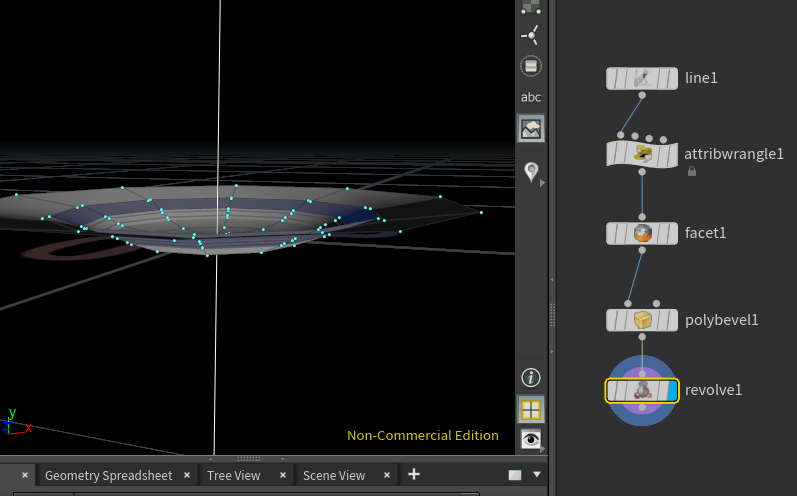797x496 pixels.
Task: Click the lock badge under attribwrangle1
Action: point(692,171)
